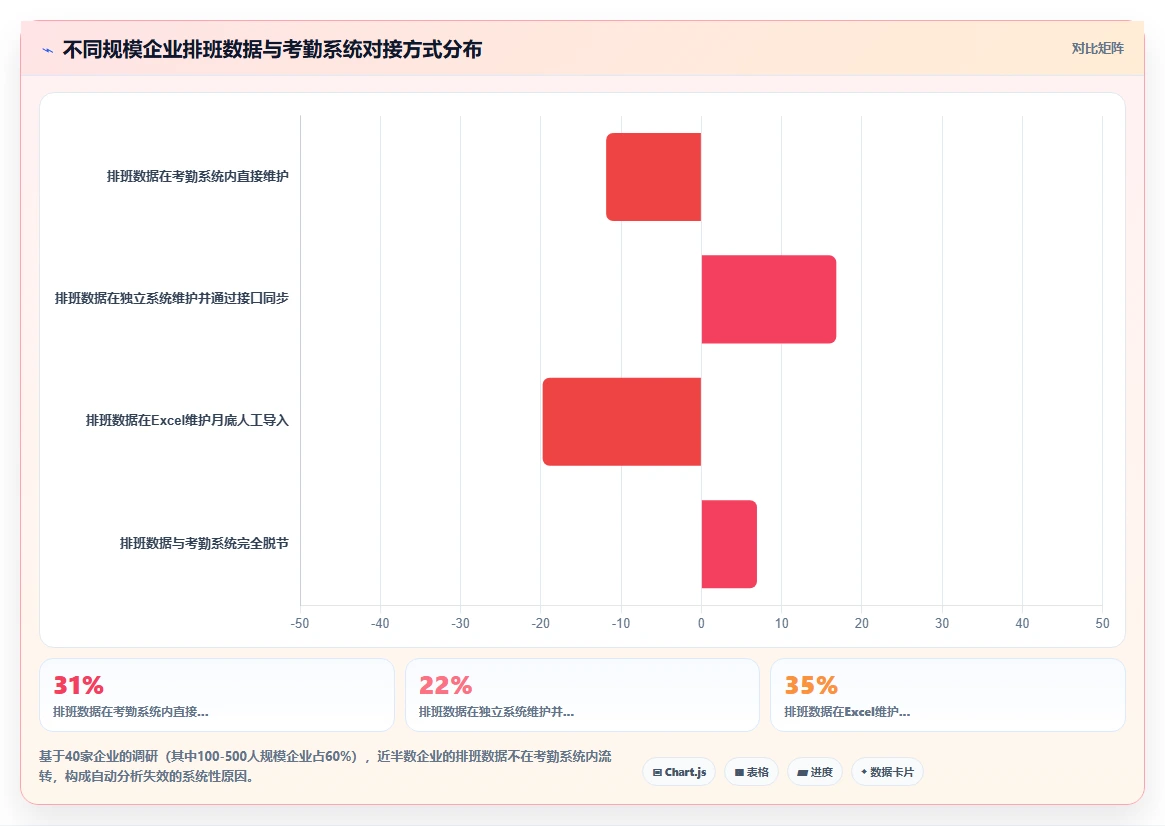Click the -50 axis tick label
The height and width of the screenshot is (826, 1165).
point(299,623)
